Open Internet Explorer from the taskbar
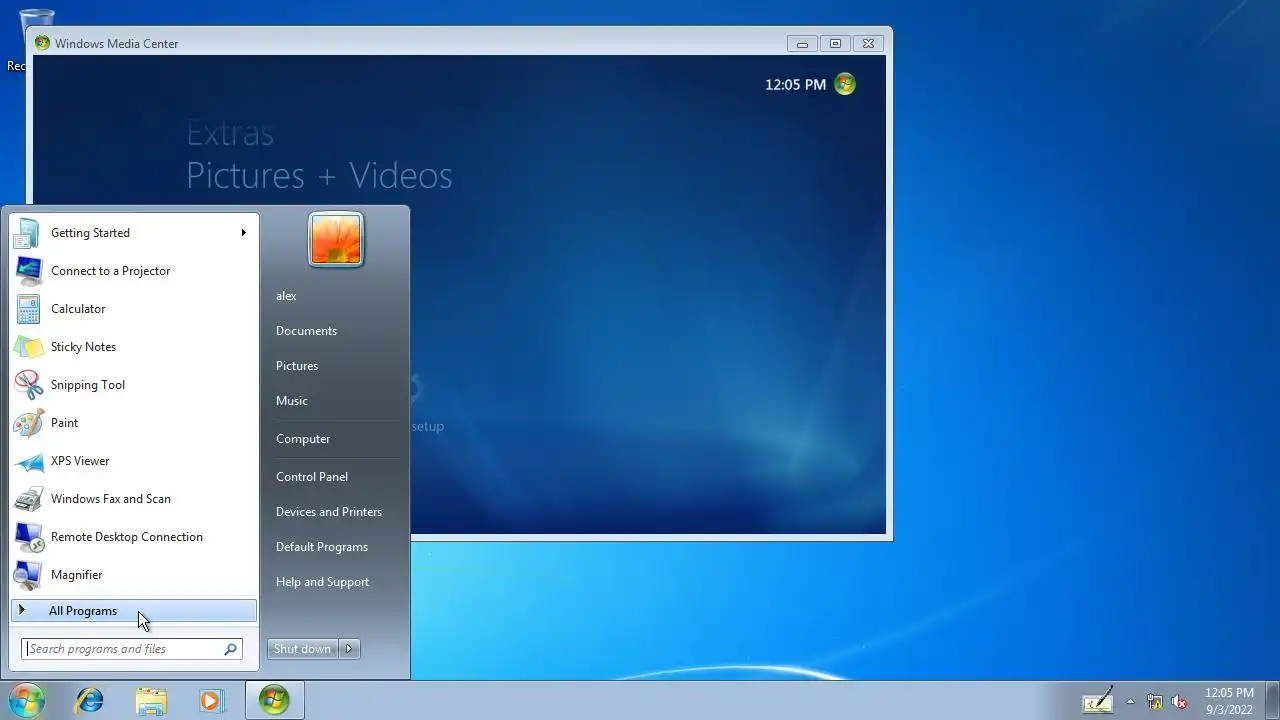The width and height of the screenshot is (1280, 720). (90, 700)
